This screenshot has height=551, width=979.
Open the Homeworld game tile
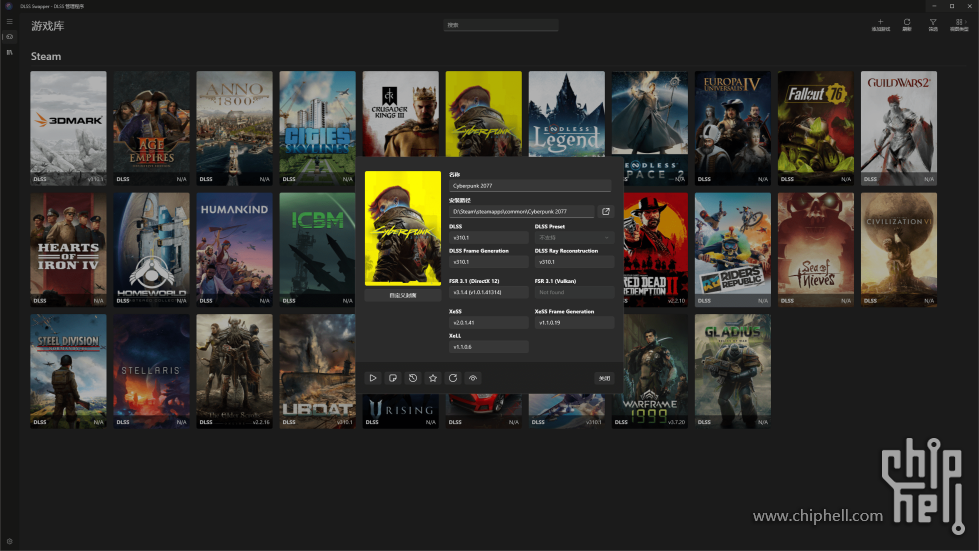(x=151, y=250)
